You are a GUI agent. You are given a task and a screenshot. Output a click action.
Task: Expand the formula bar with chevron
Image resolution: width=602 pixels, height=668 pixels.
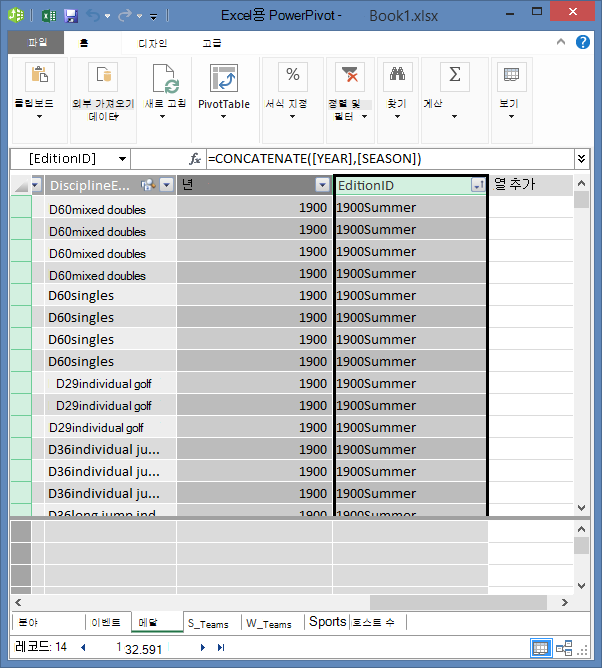point(581,159)
